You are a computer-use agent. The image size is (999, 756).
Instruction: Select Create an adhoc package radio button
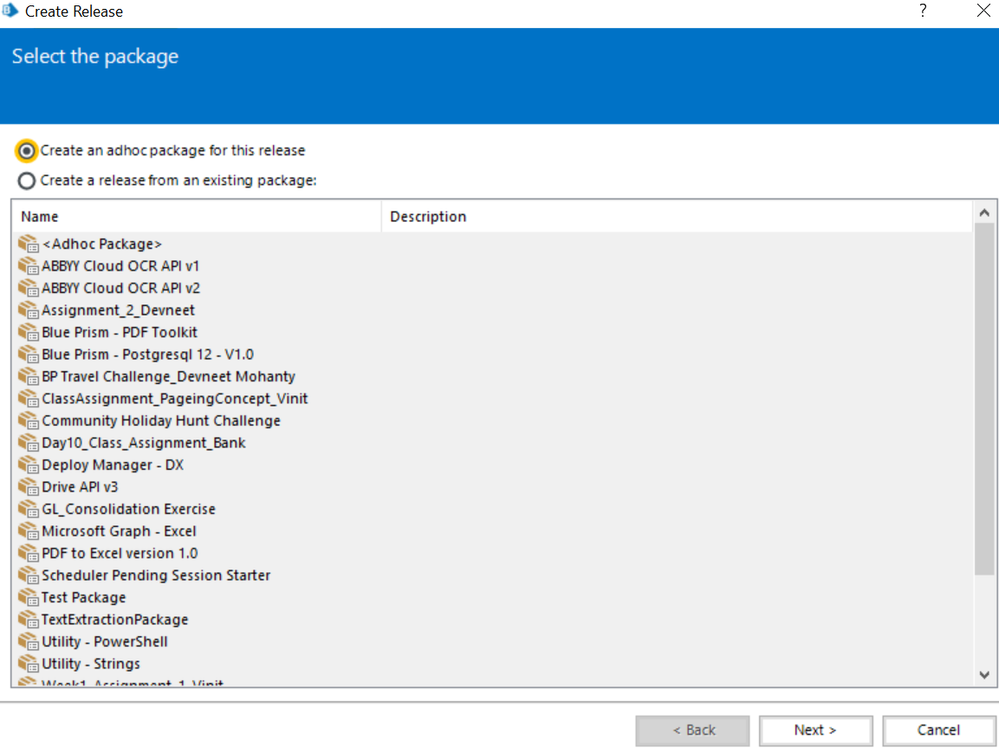pyautogui.click(x=26, y=151)
